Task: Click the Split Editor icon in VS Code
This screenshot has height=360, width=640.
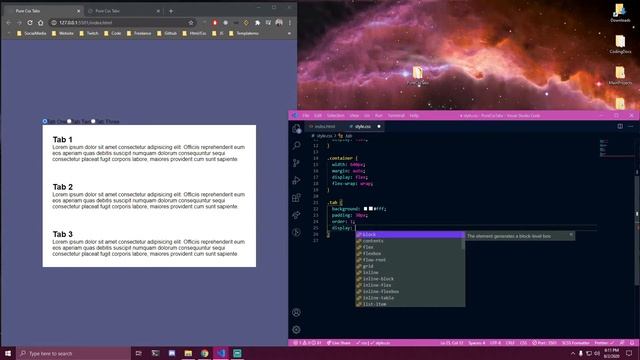Action: coord(620,127)
